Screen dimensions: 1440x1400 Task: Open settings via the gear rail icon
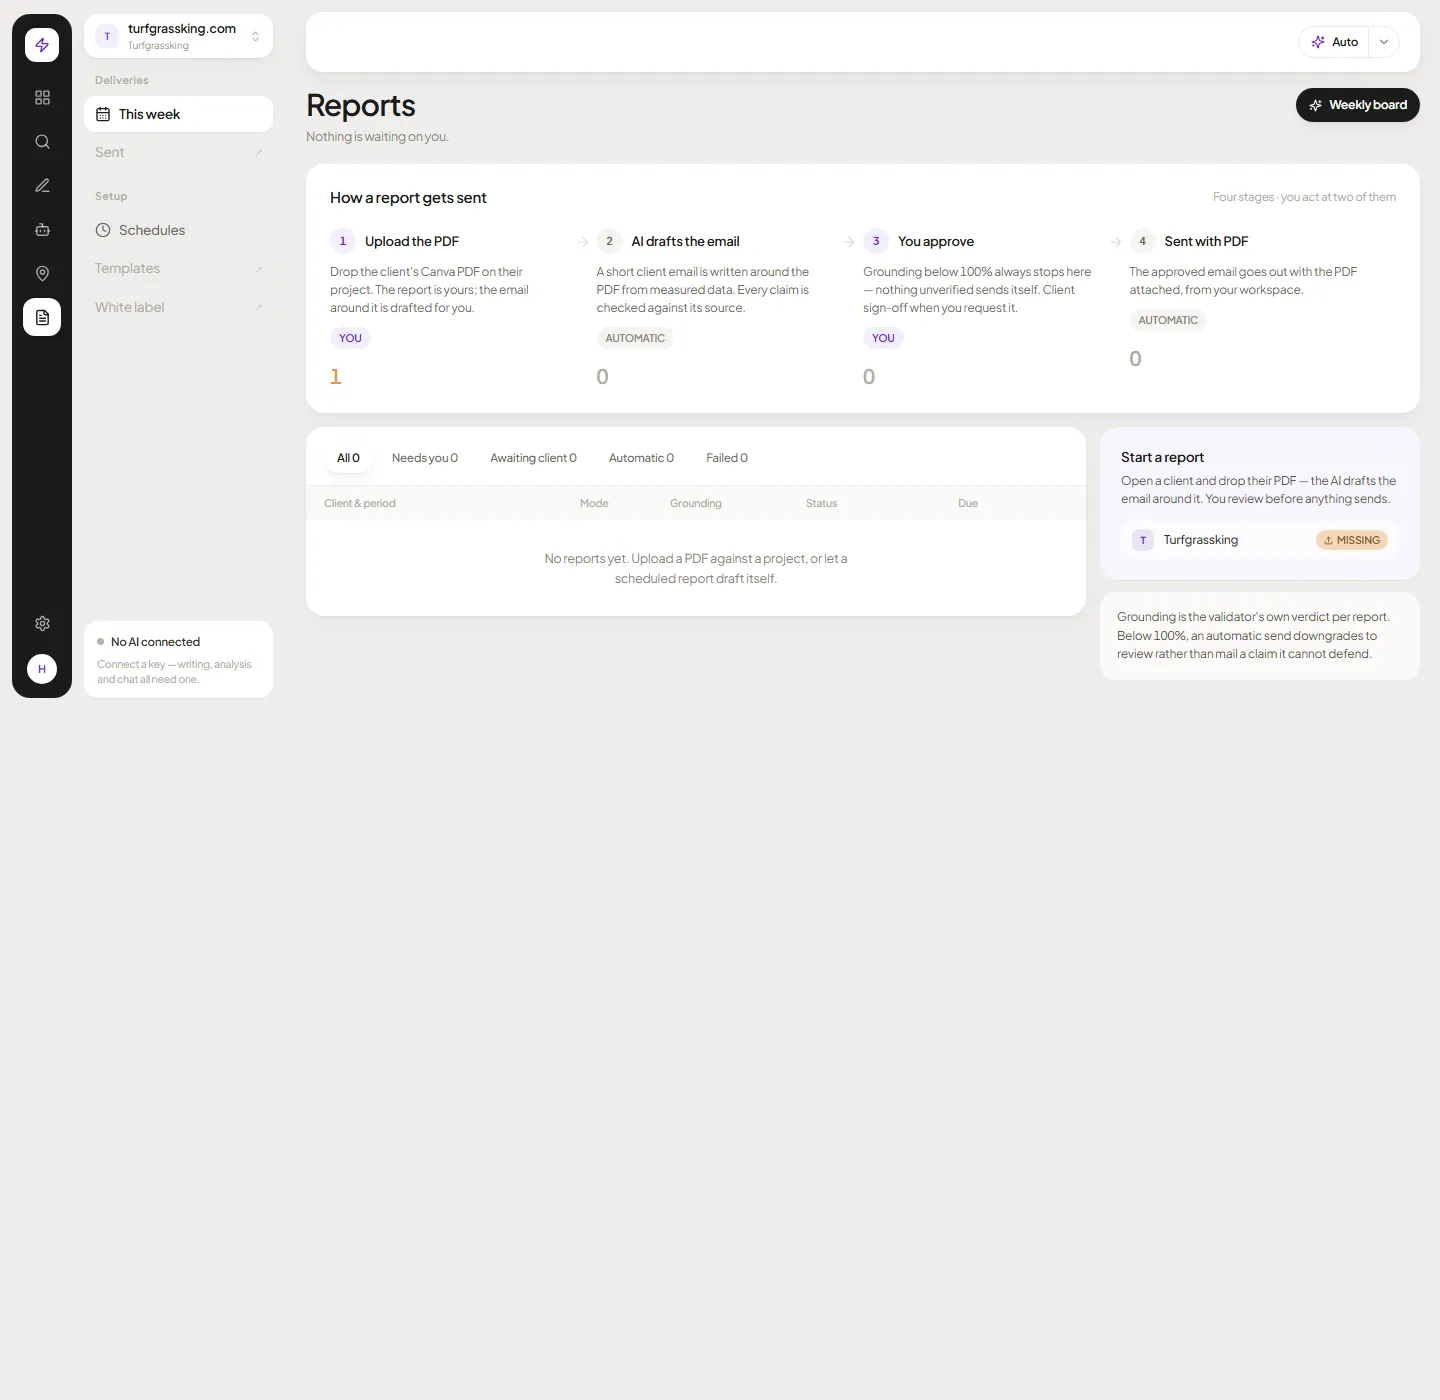point(42,623)
